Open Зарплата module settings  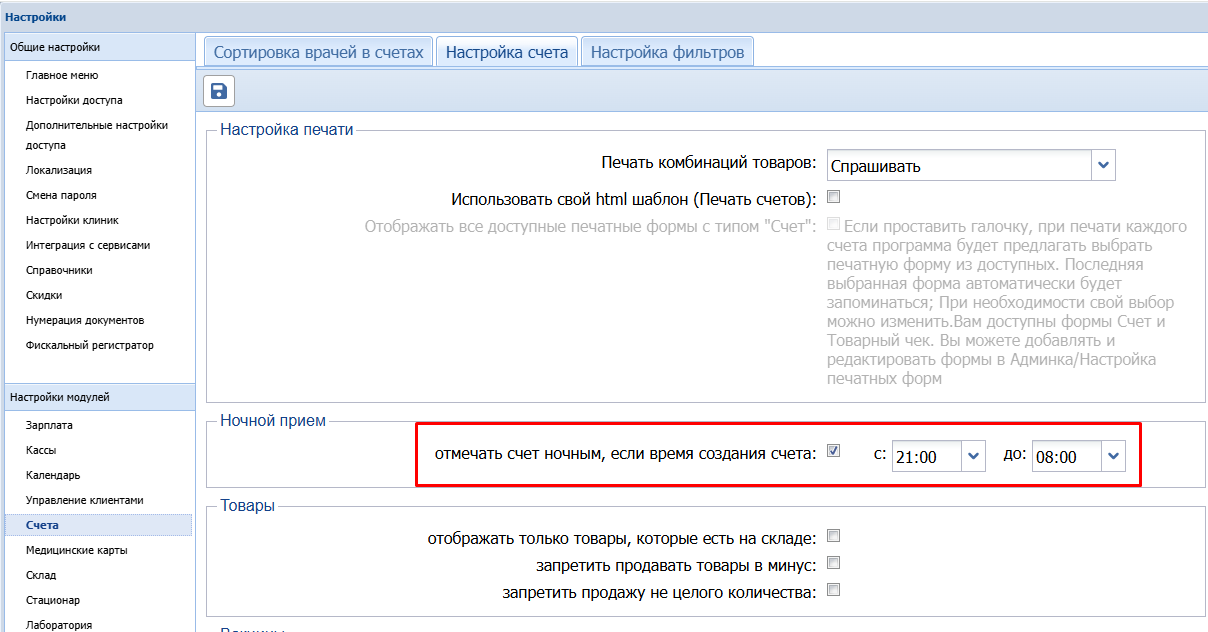[x=49, y=425]
